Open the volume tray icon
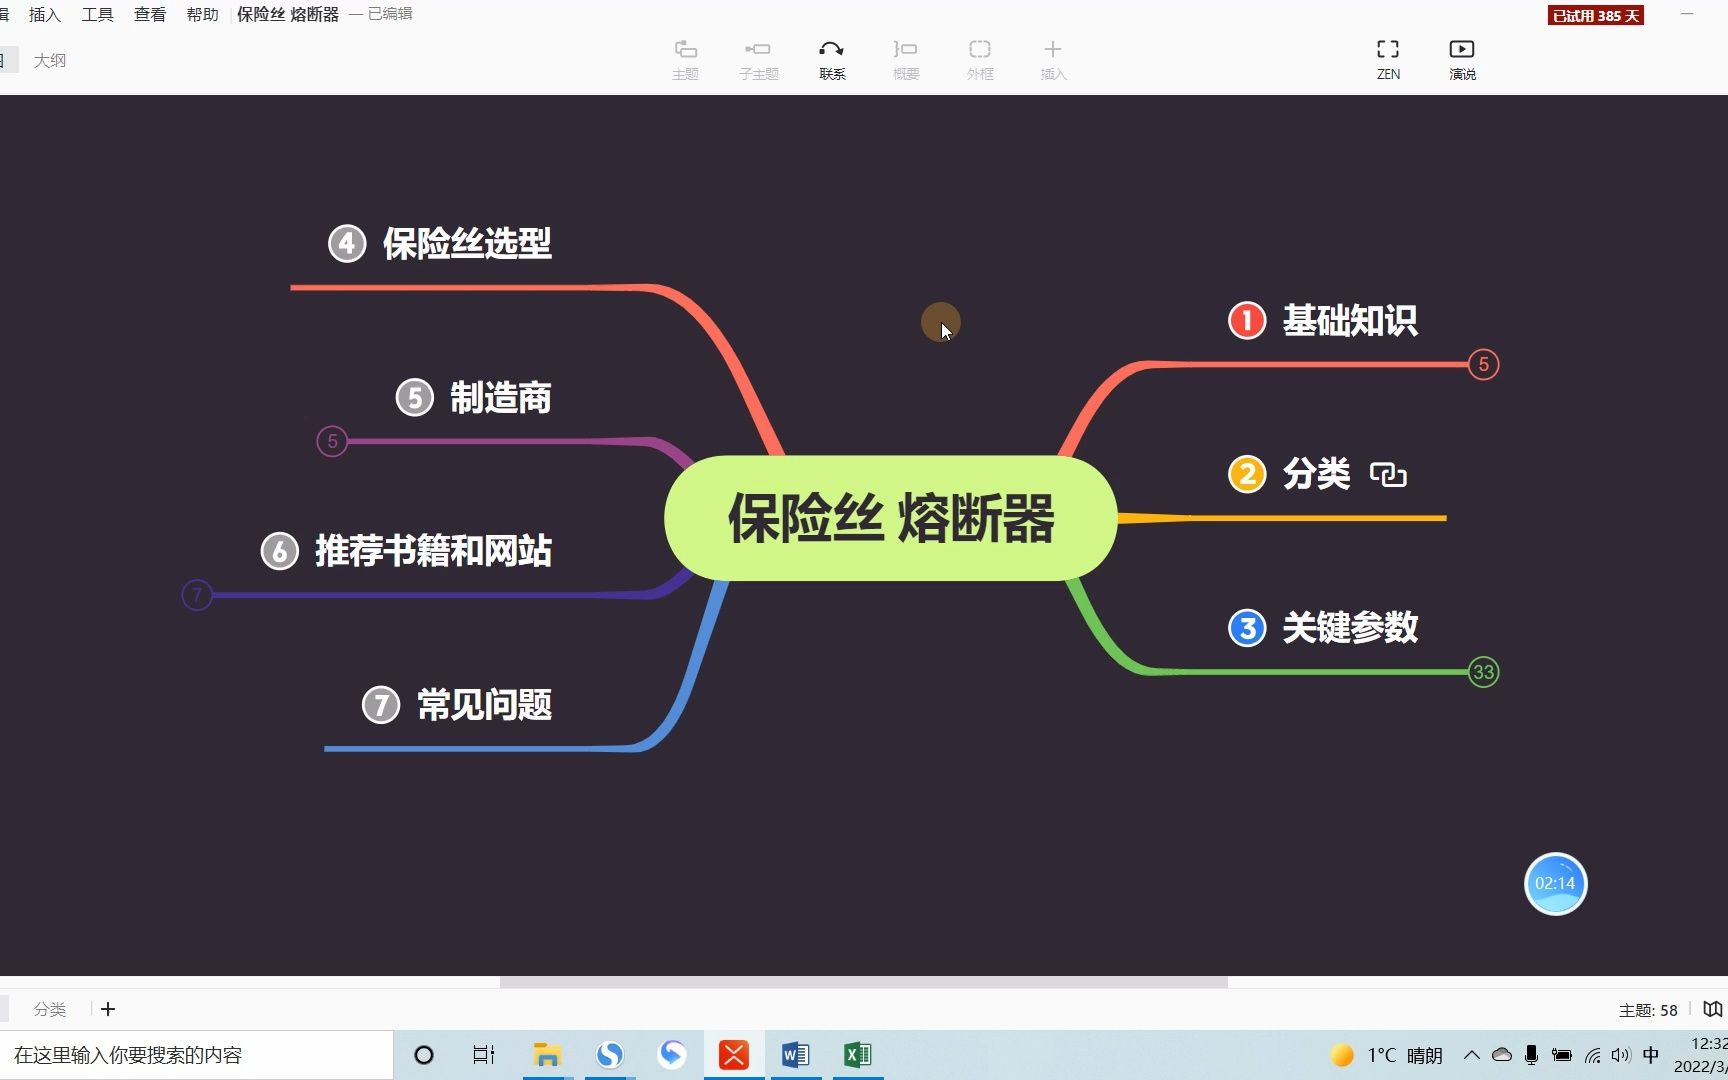The width and height of the screenshot is (1728, 1080). [1620, 1055]
